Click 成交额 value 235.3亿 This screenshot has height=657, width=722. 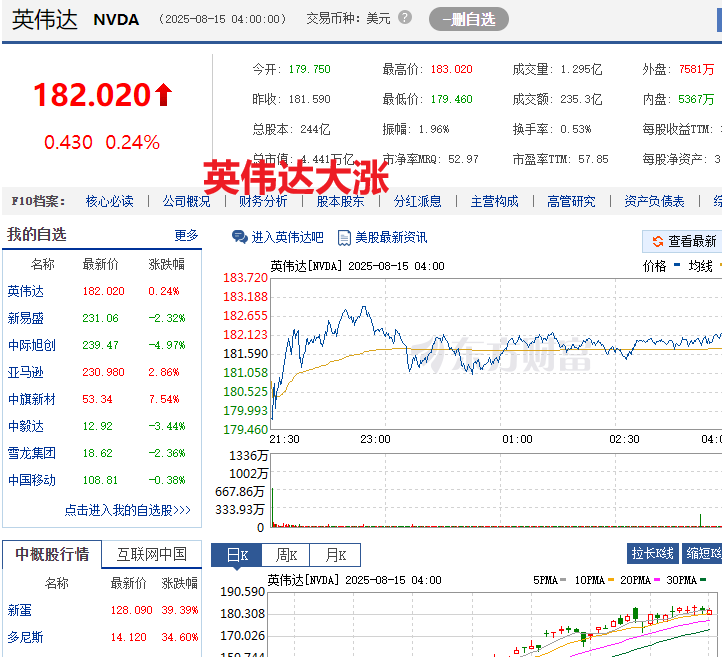[x=581, y=99]
